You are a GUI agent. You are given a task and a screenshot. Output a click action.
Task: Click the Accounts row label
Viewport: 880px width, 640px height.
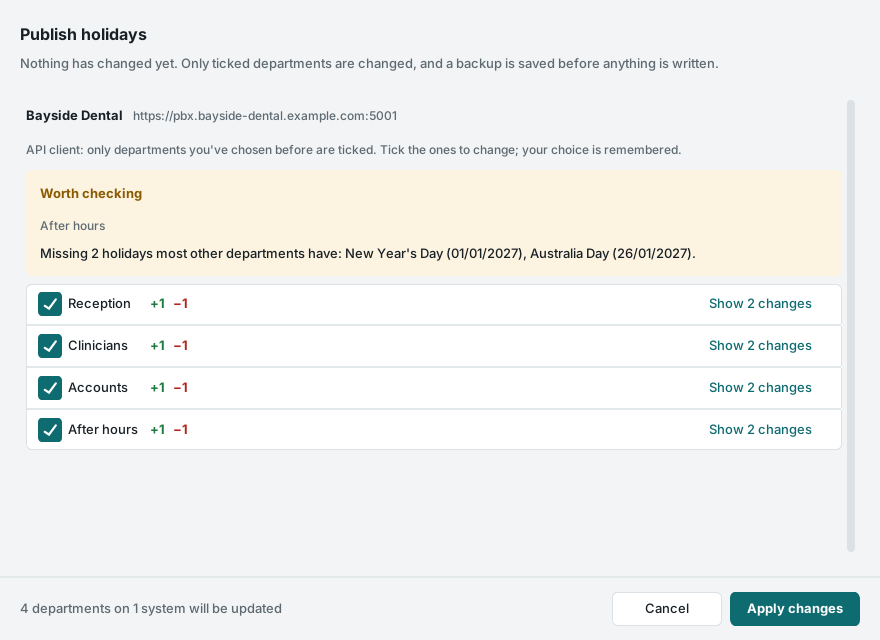(x=98, y=388)
